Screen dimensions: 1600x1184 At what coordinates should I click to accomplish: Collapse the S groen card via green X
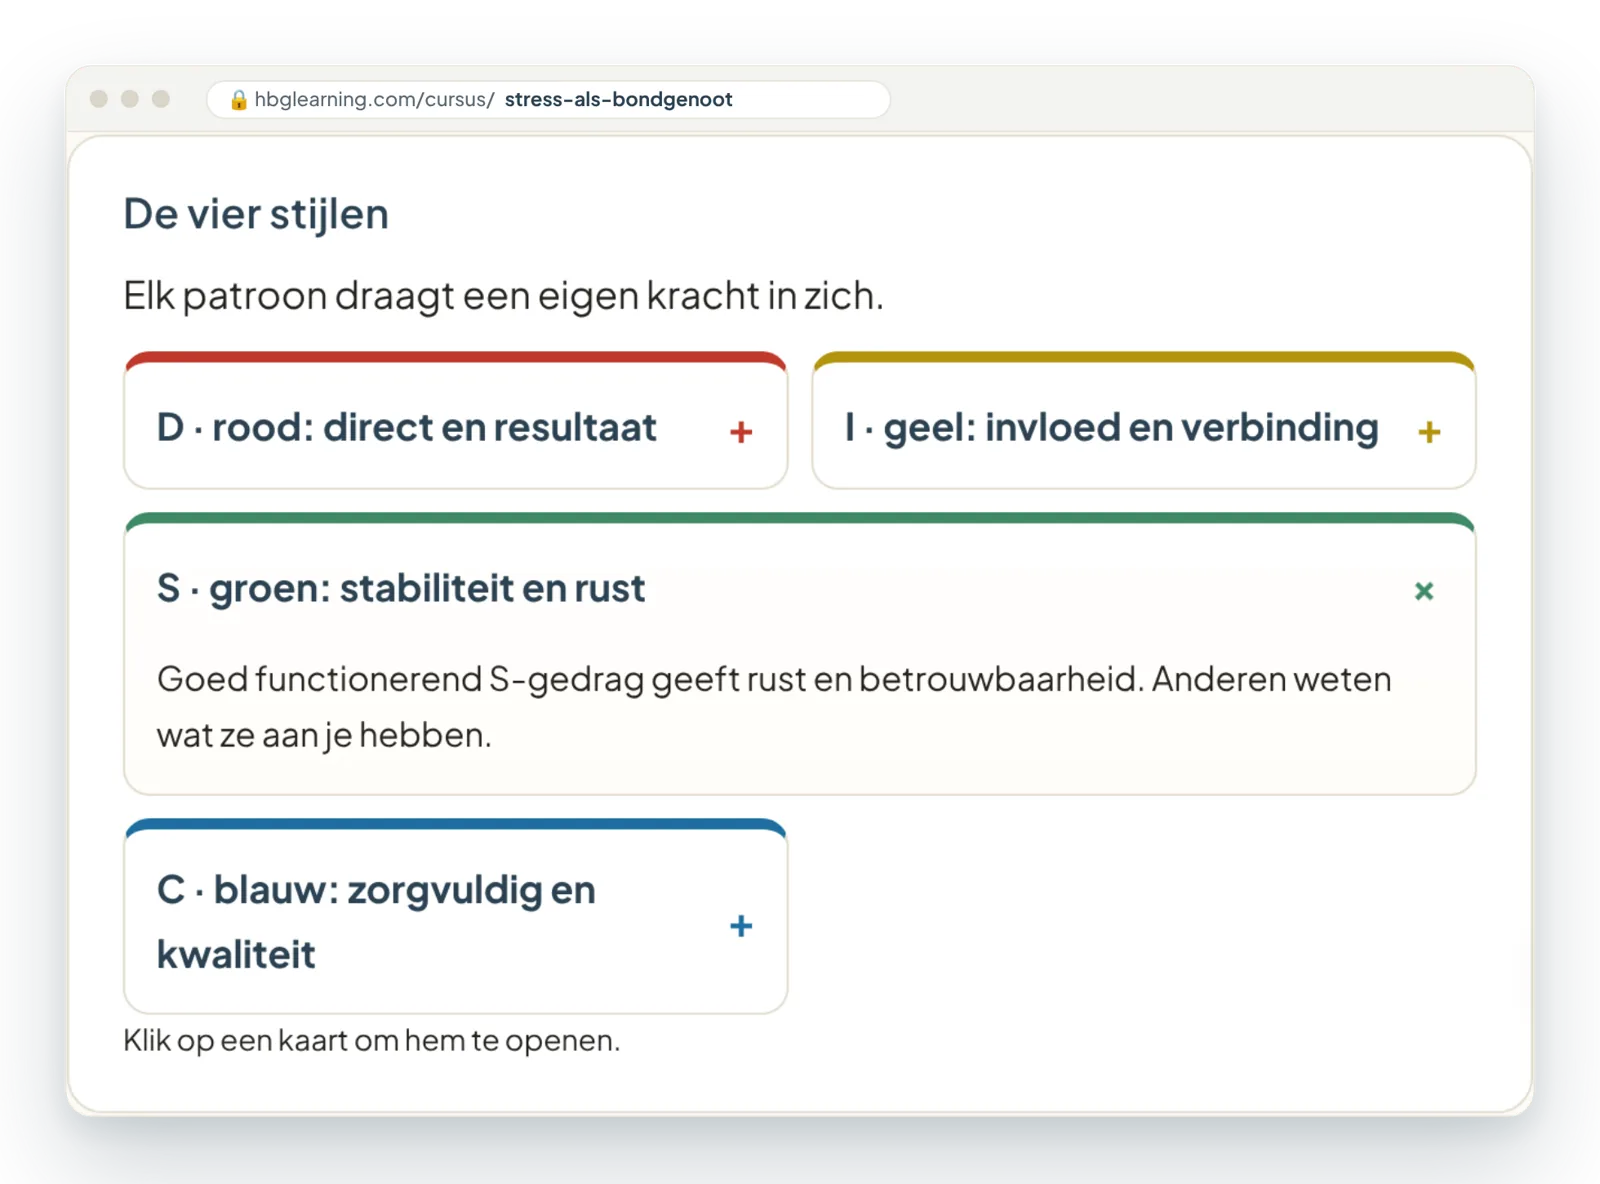(x=1424, y=591)
